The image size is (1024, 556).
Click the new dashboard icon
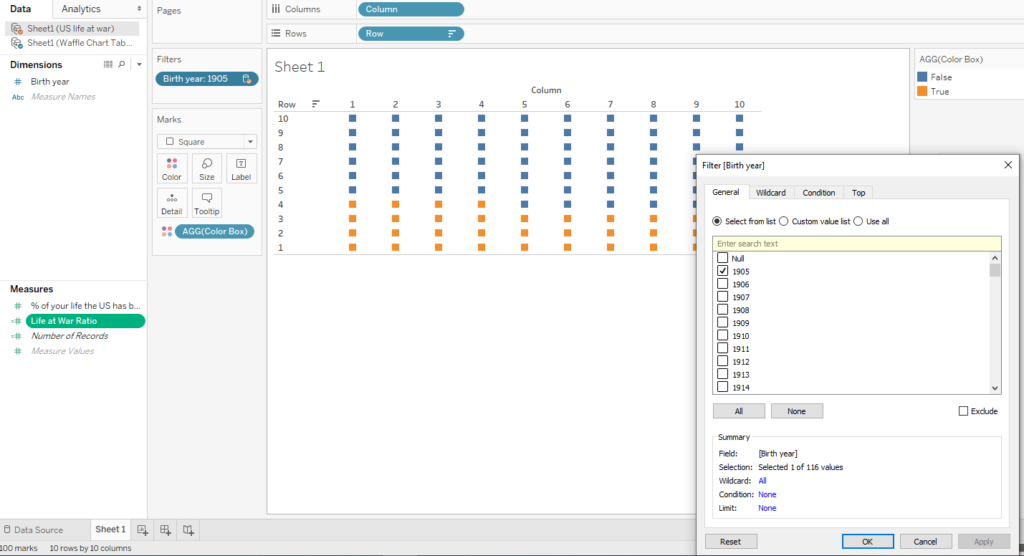pos(165,530)
